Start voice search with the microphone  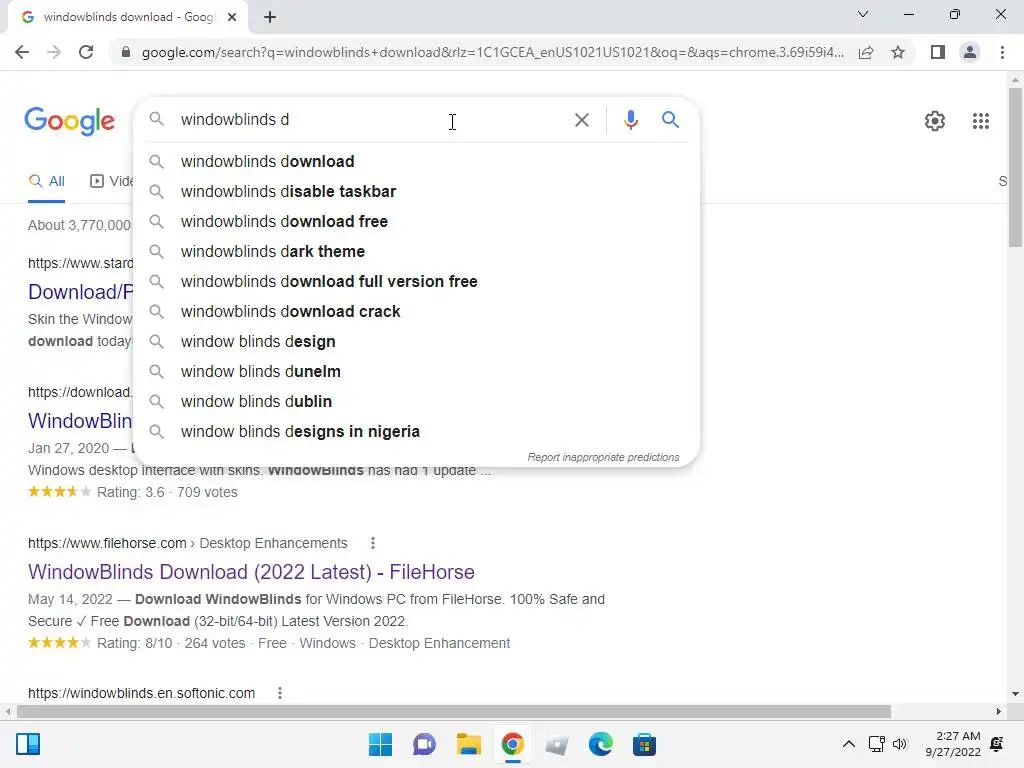[x=630, y=120]
